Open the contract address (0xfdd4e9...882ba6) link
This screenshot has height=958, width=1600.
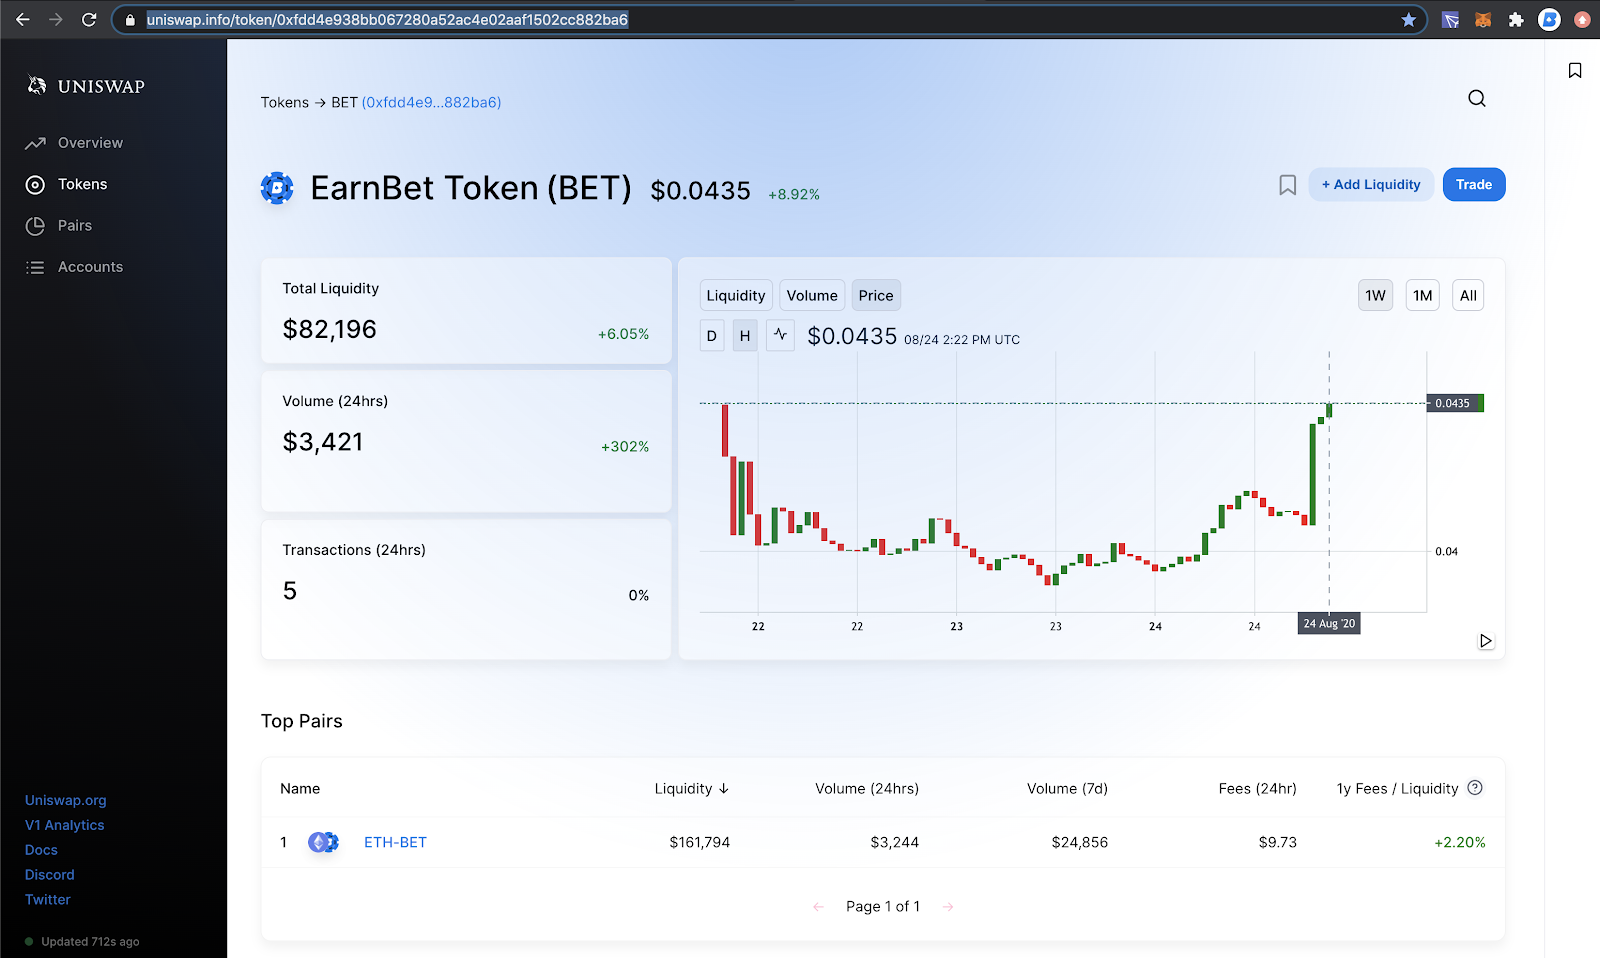(x=431, y=102)
